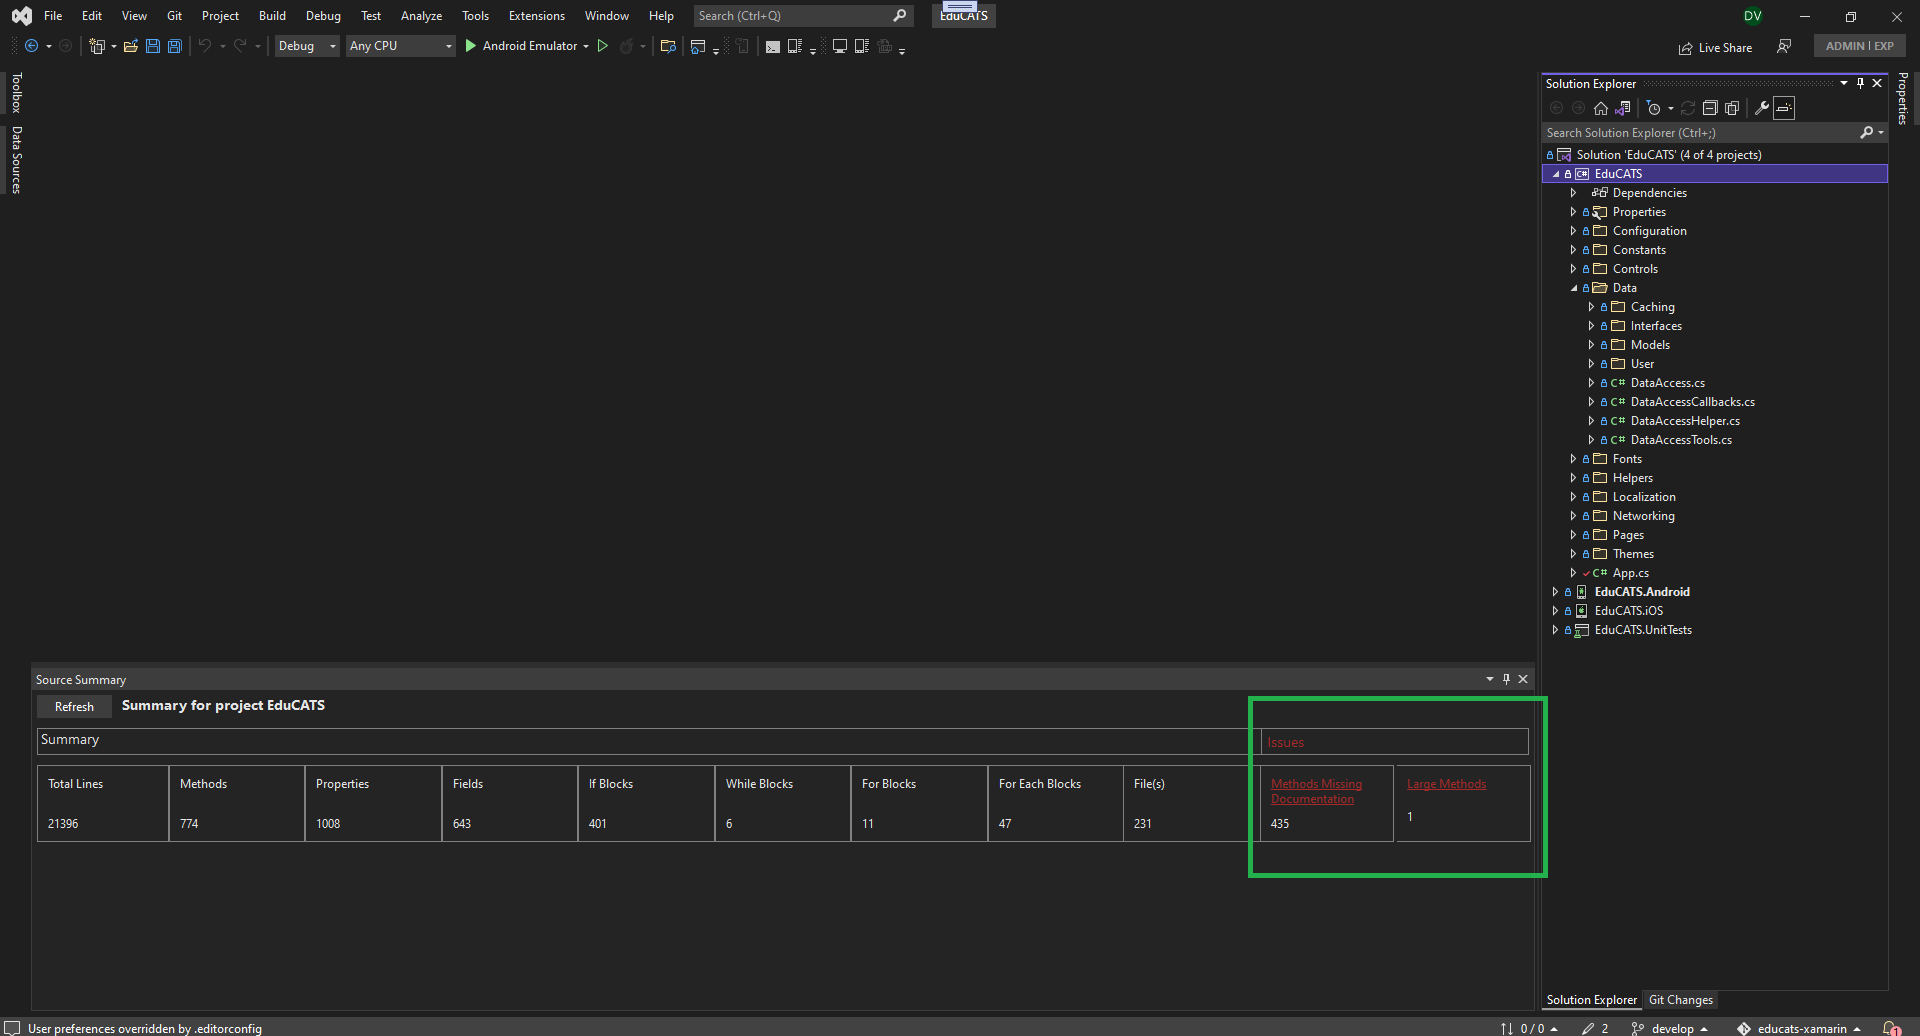Collapse the EduCATS project node
Image resolution: width=1920 pixels, height=1036 pixels.
(1556, 174)
